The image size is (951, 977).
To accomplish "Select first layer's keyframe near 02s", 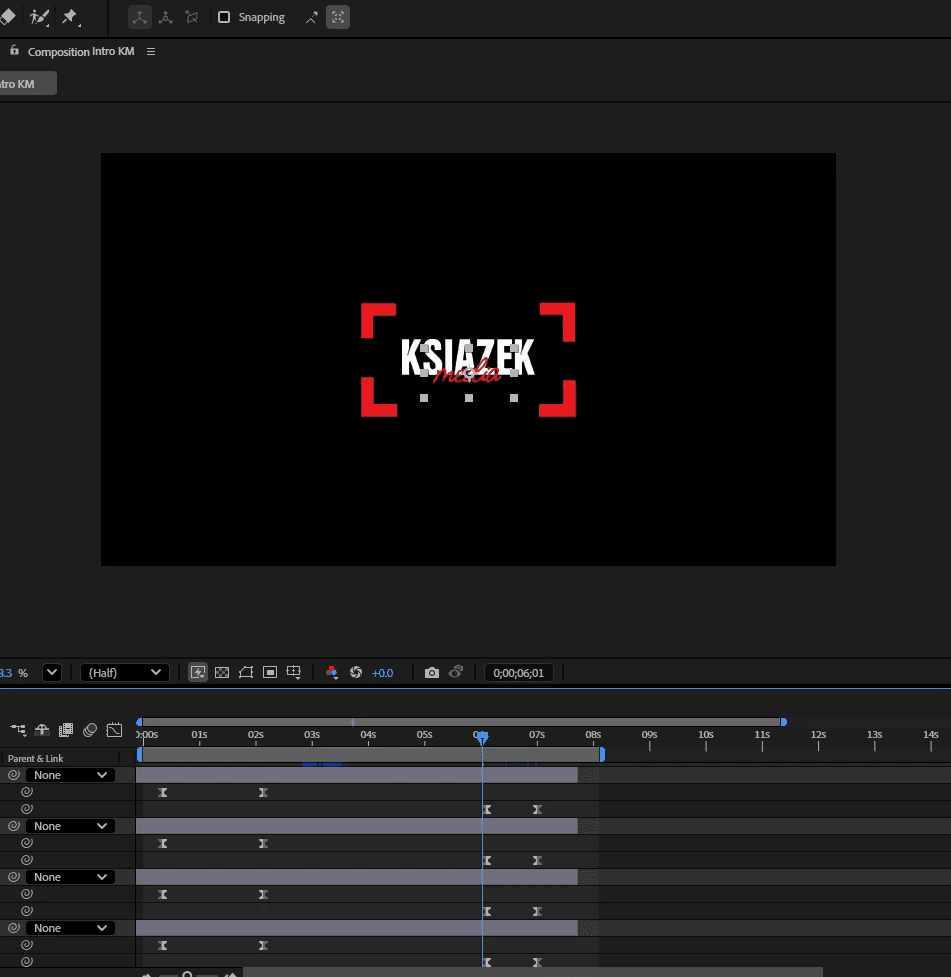I will 263,793.
